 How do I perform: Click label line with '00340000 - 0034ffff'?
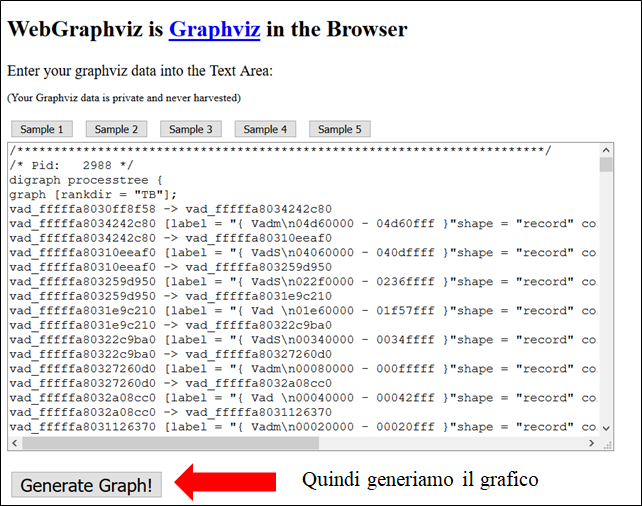[303, 340]
